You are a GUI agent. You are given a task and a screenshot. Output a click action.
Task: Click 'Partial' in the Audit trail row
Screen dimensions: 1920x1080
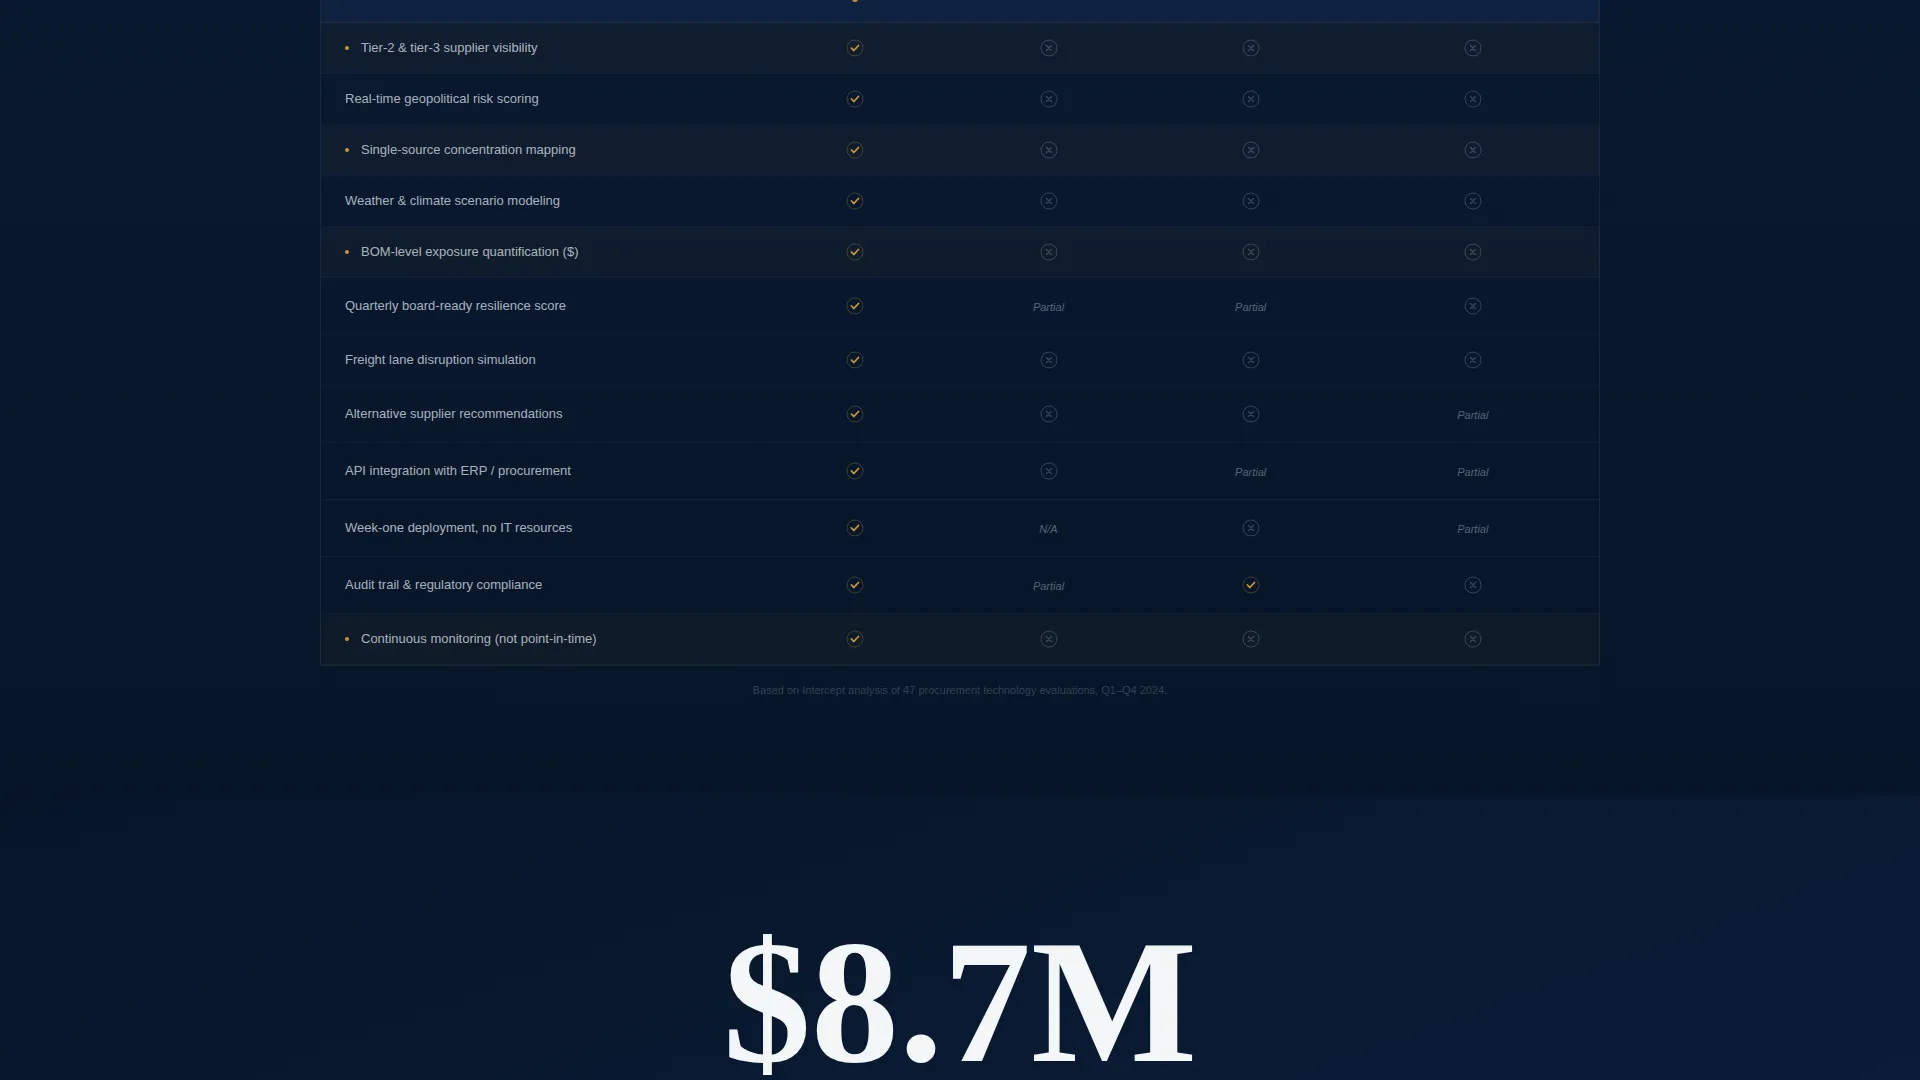[x=1048, y=586]
